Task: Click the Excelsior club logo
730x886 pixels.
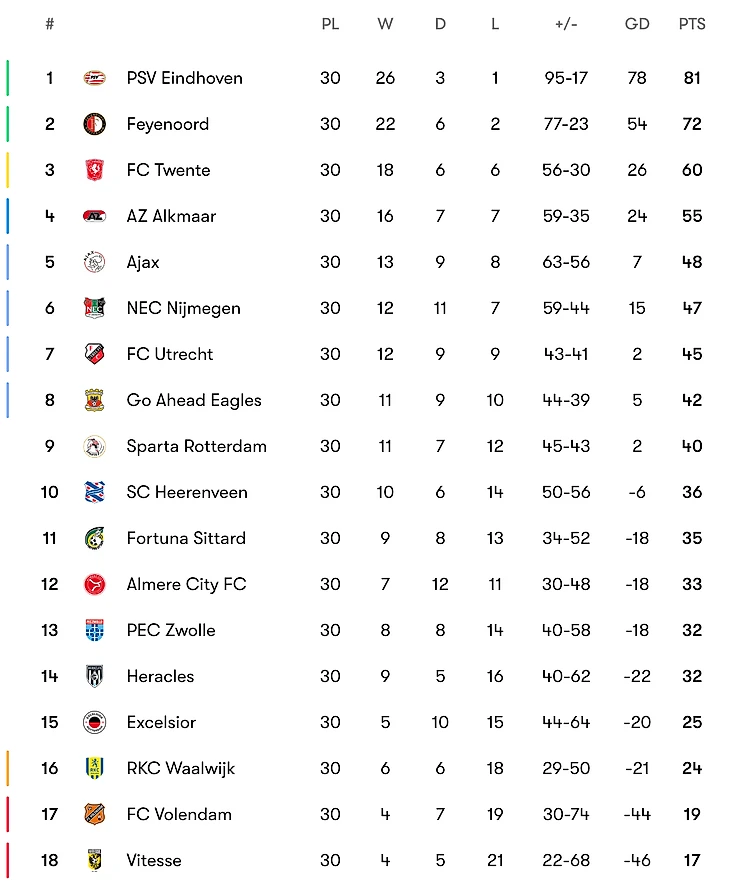Action: [94, 722]
